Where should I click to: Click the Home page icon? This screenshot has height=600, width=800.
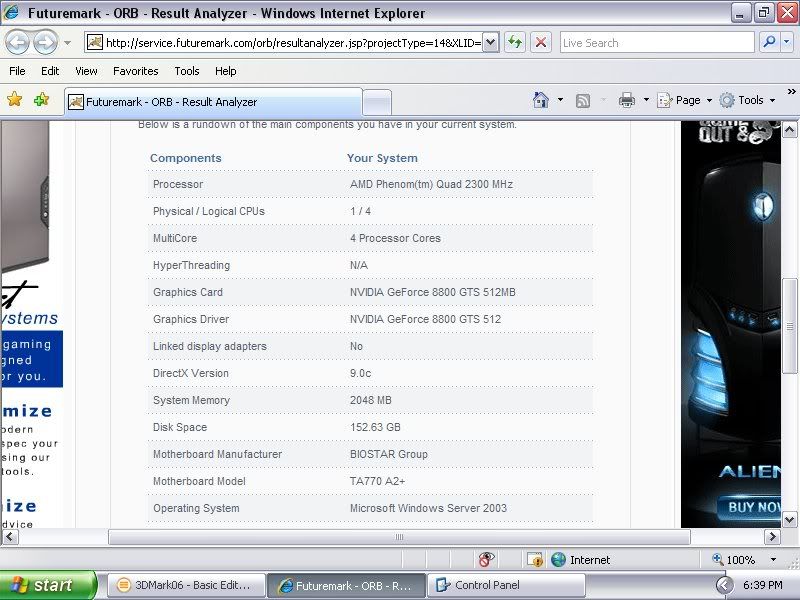[x=541, y=100]
